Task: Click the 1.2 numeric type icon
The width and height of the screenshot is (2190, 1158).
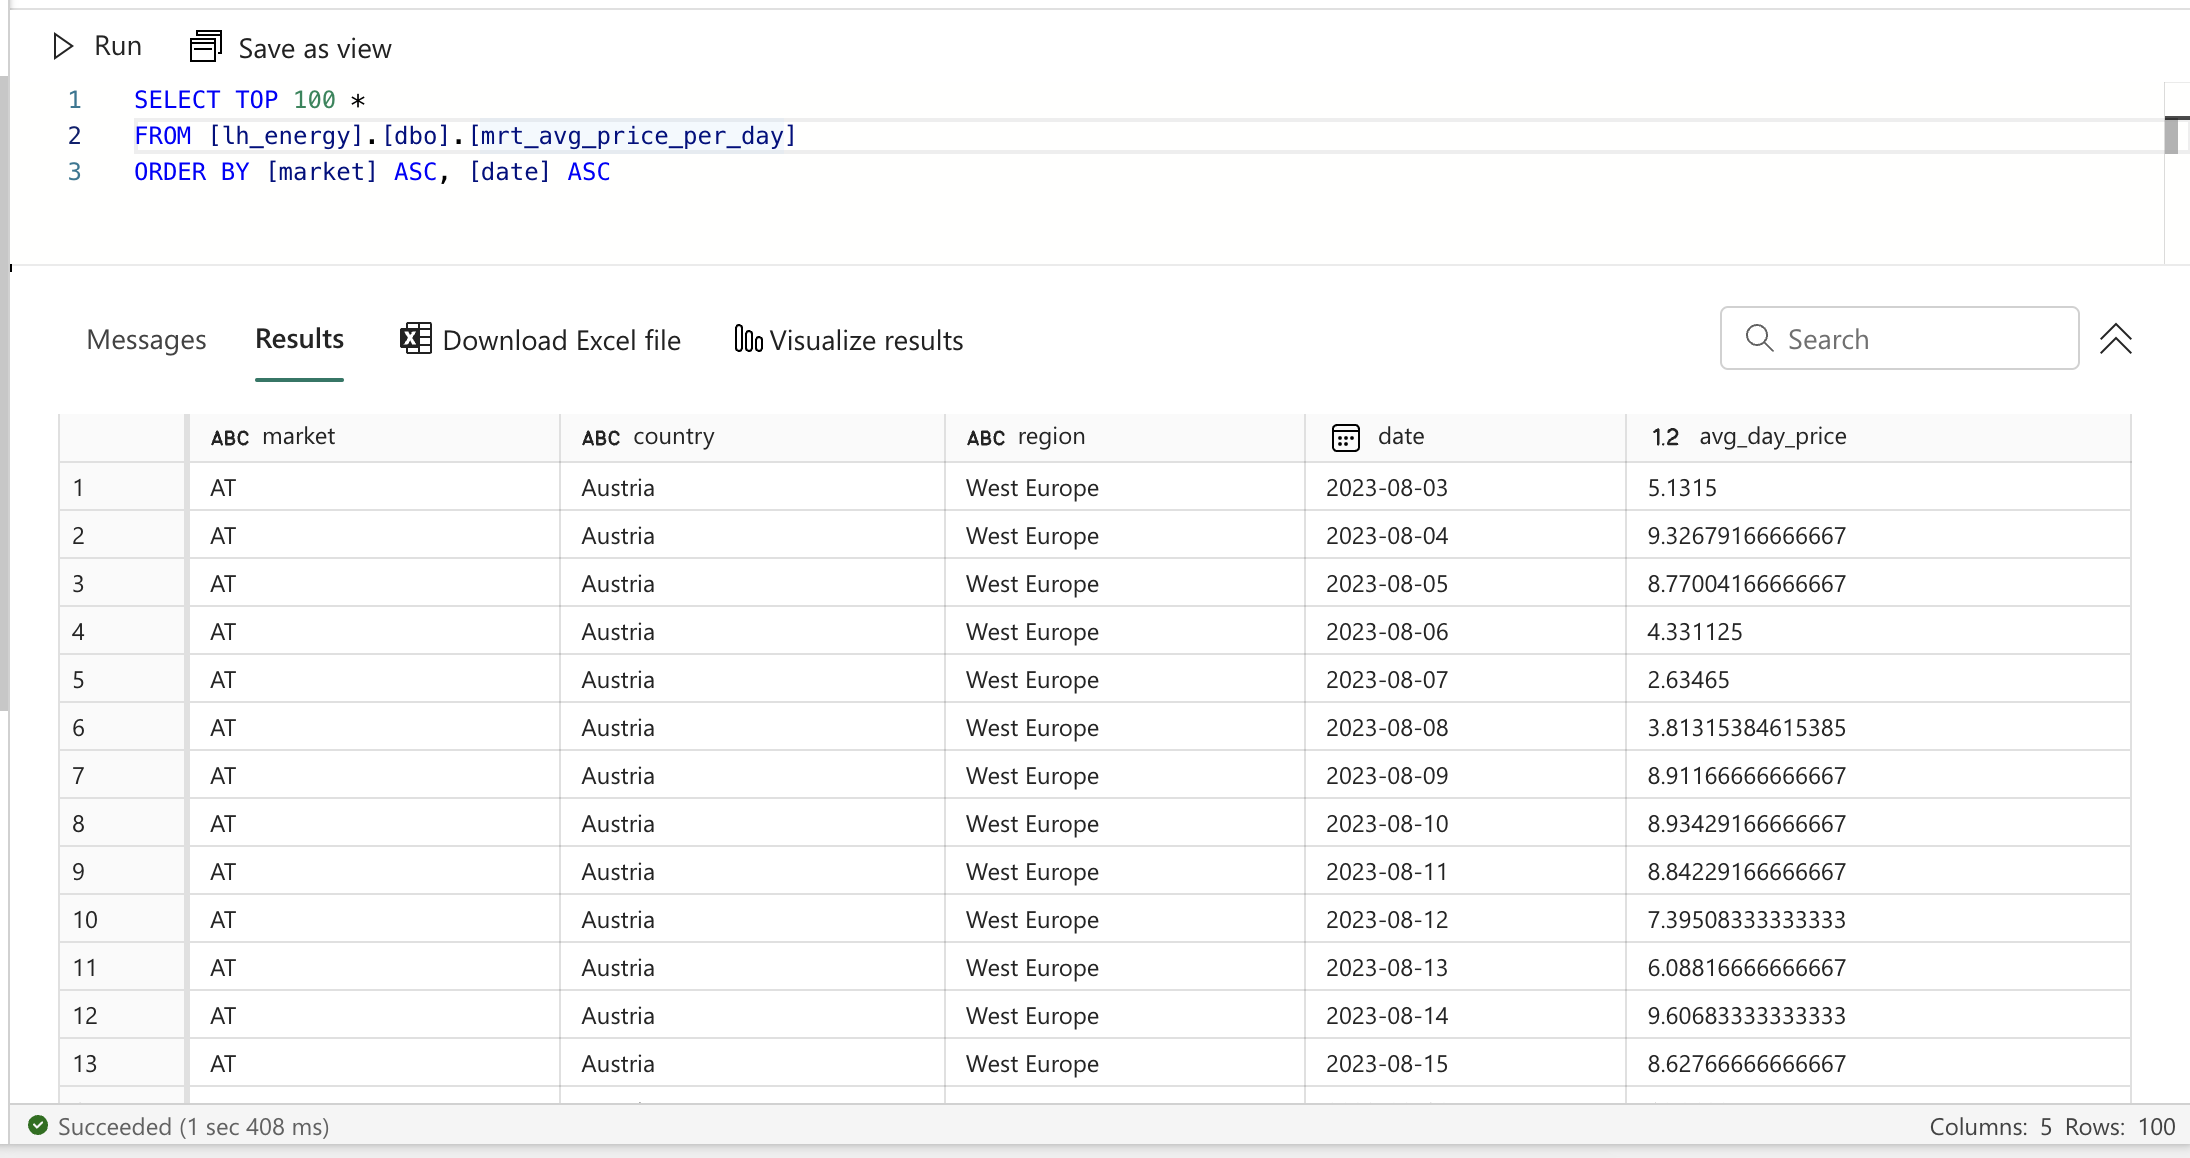Action: pyautogui.click(x=1665, y=437)
